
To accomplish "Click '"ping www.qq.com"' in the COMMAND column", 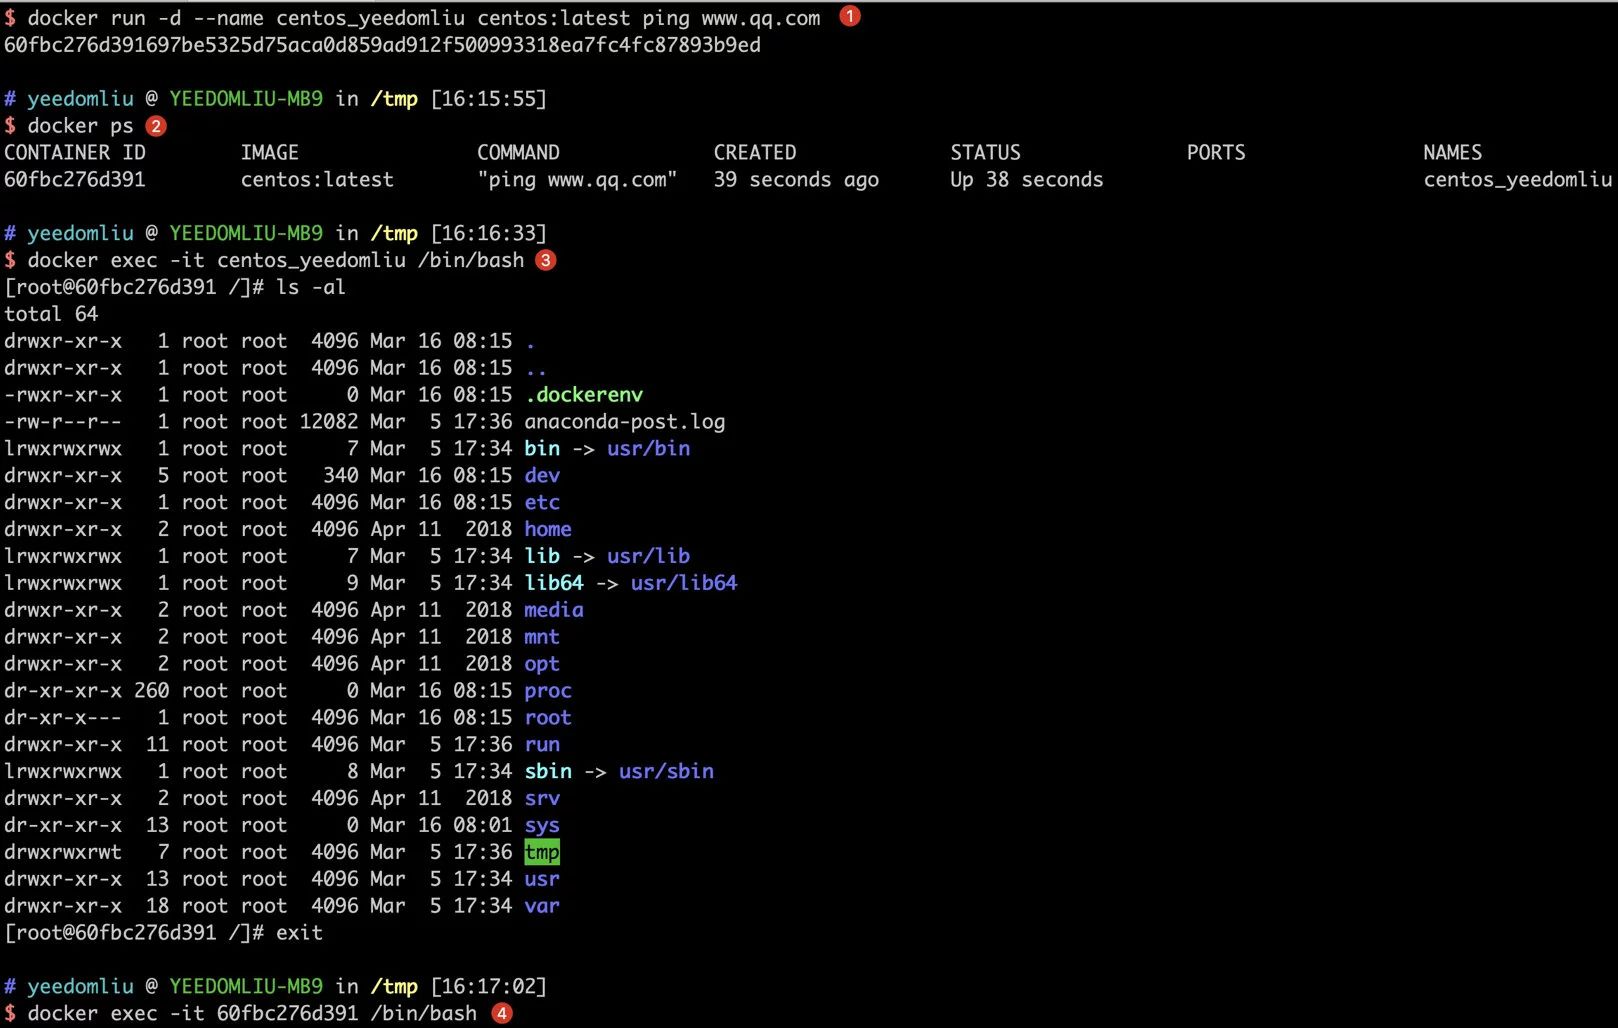I will [x=577, y=180].
